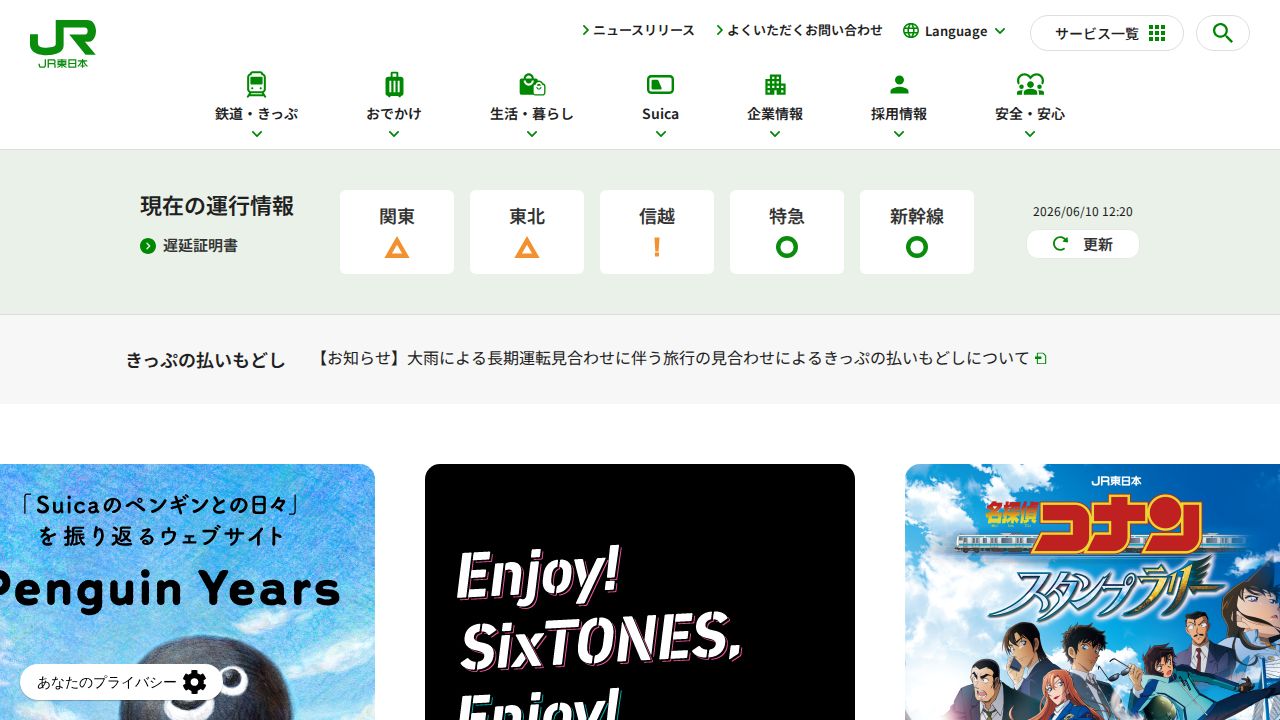The height and width of the screenshot is (720, 1280).
Task: Open the Suica menu label
Action: [661, 114]
